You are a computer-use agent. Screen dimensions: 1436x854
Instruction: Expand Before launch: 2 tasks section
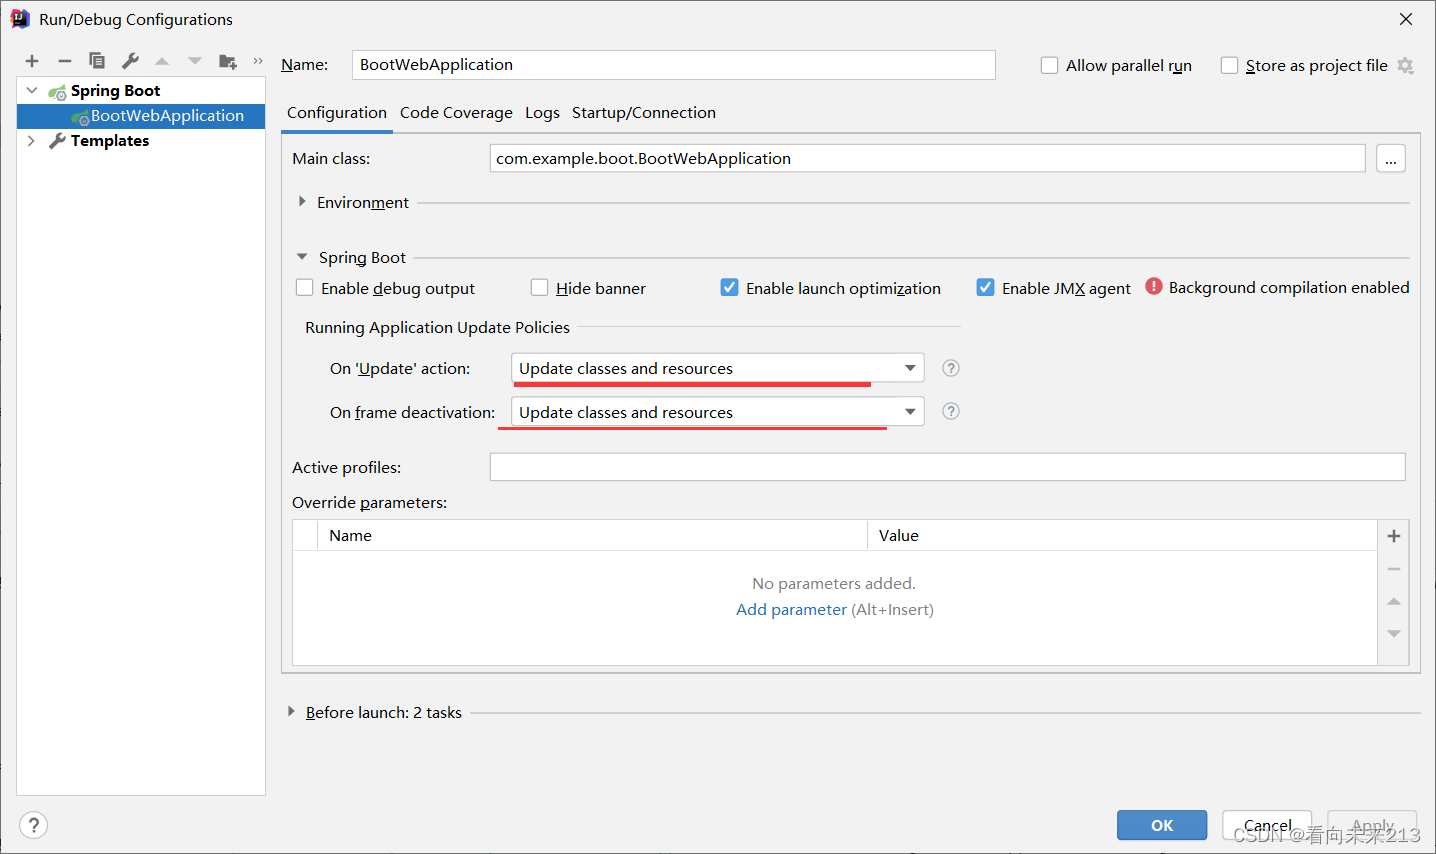pos(291,712)
